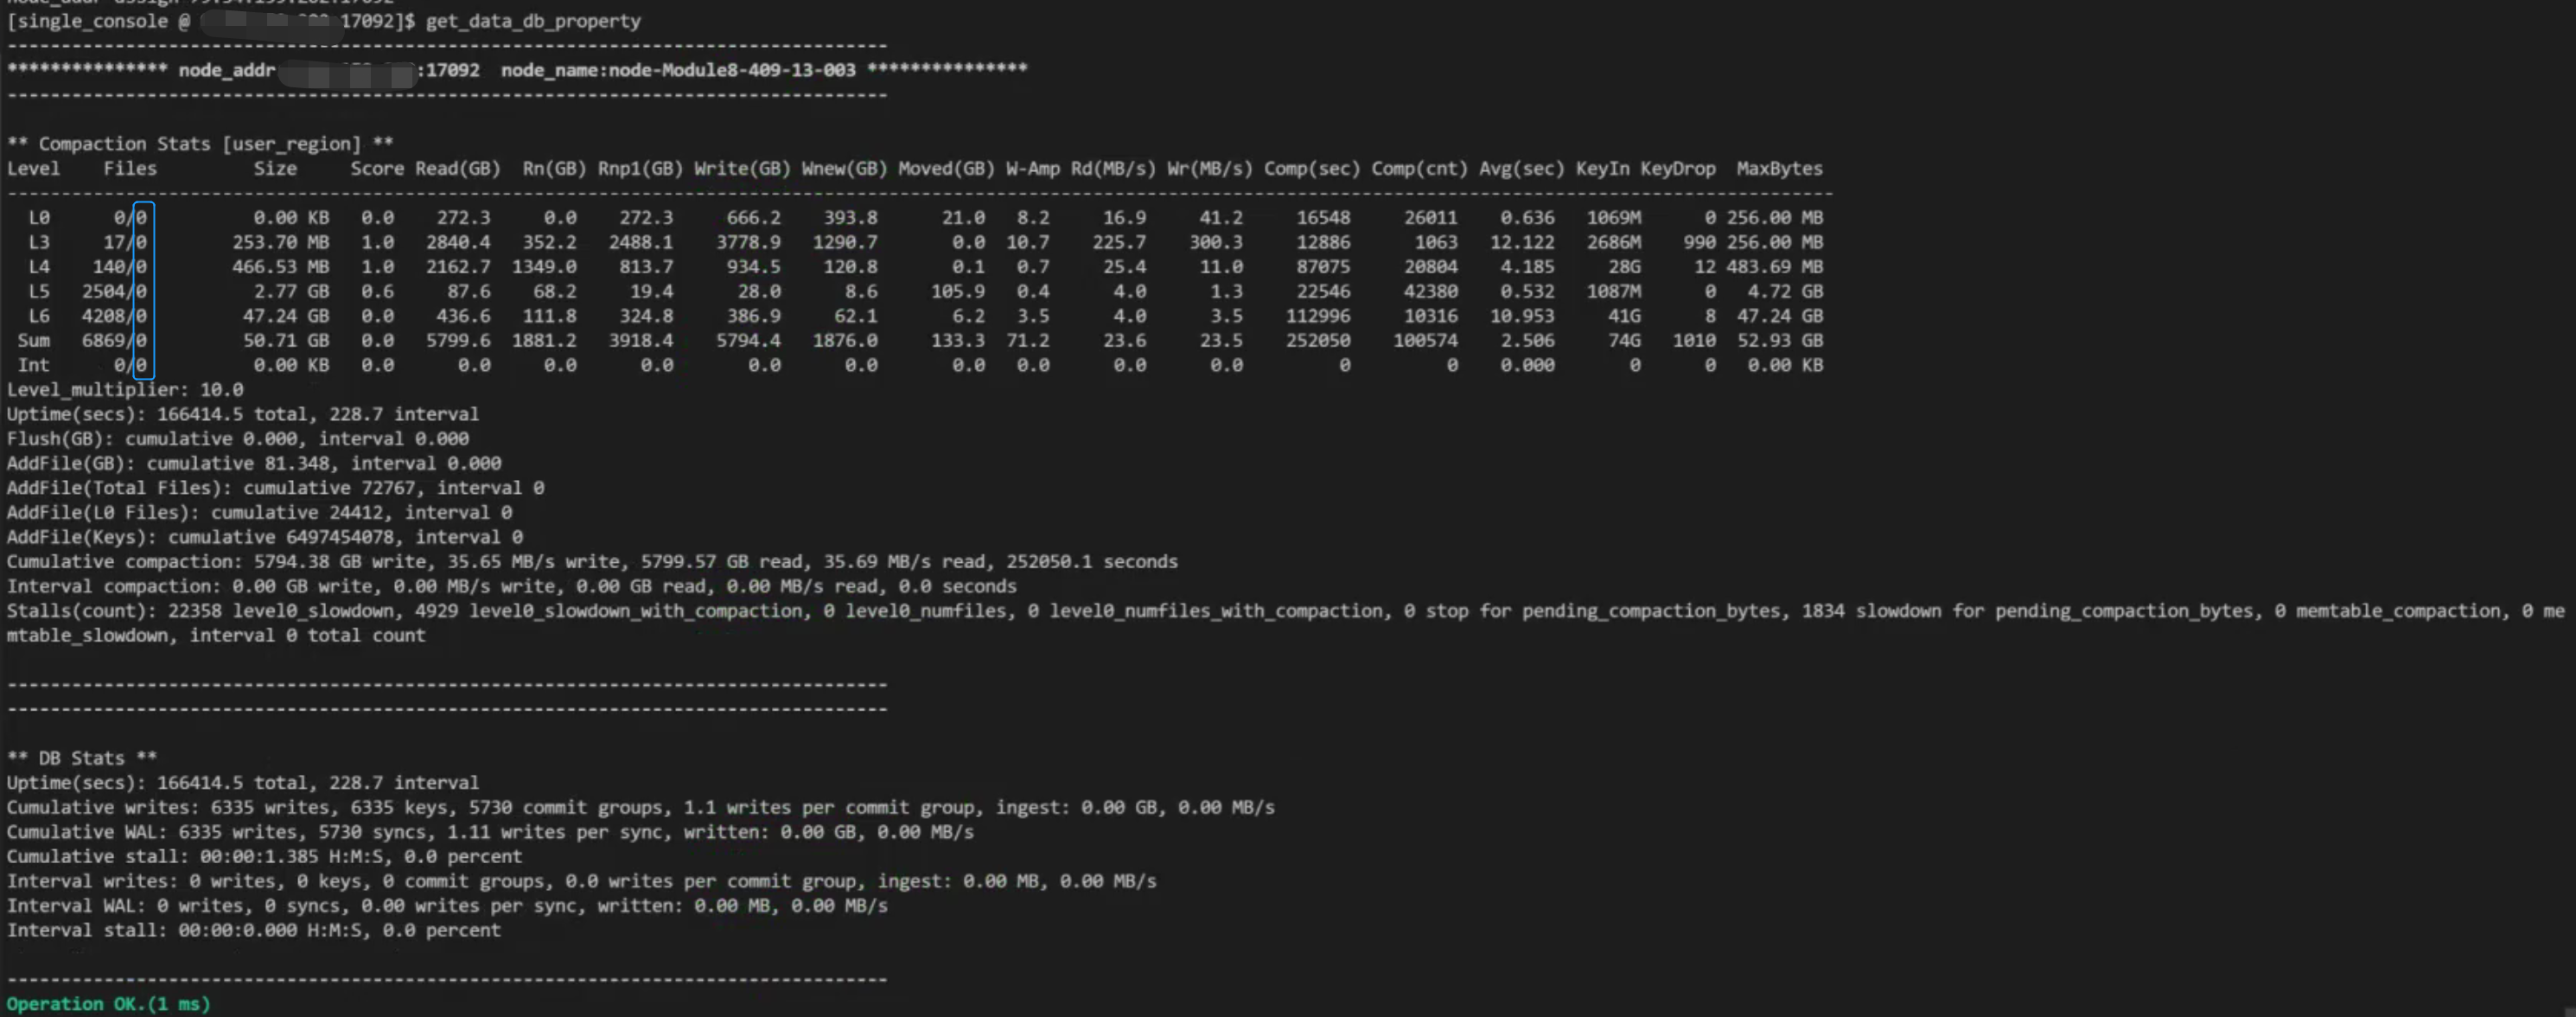
Task: Click the MaxBytes column header
Action: pos(1778,169)
